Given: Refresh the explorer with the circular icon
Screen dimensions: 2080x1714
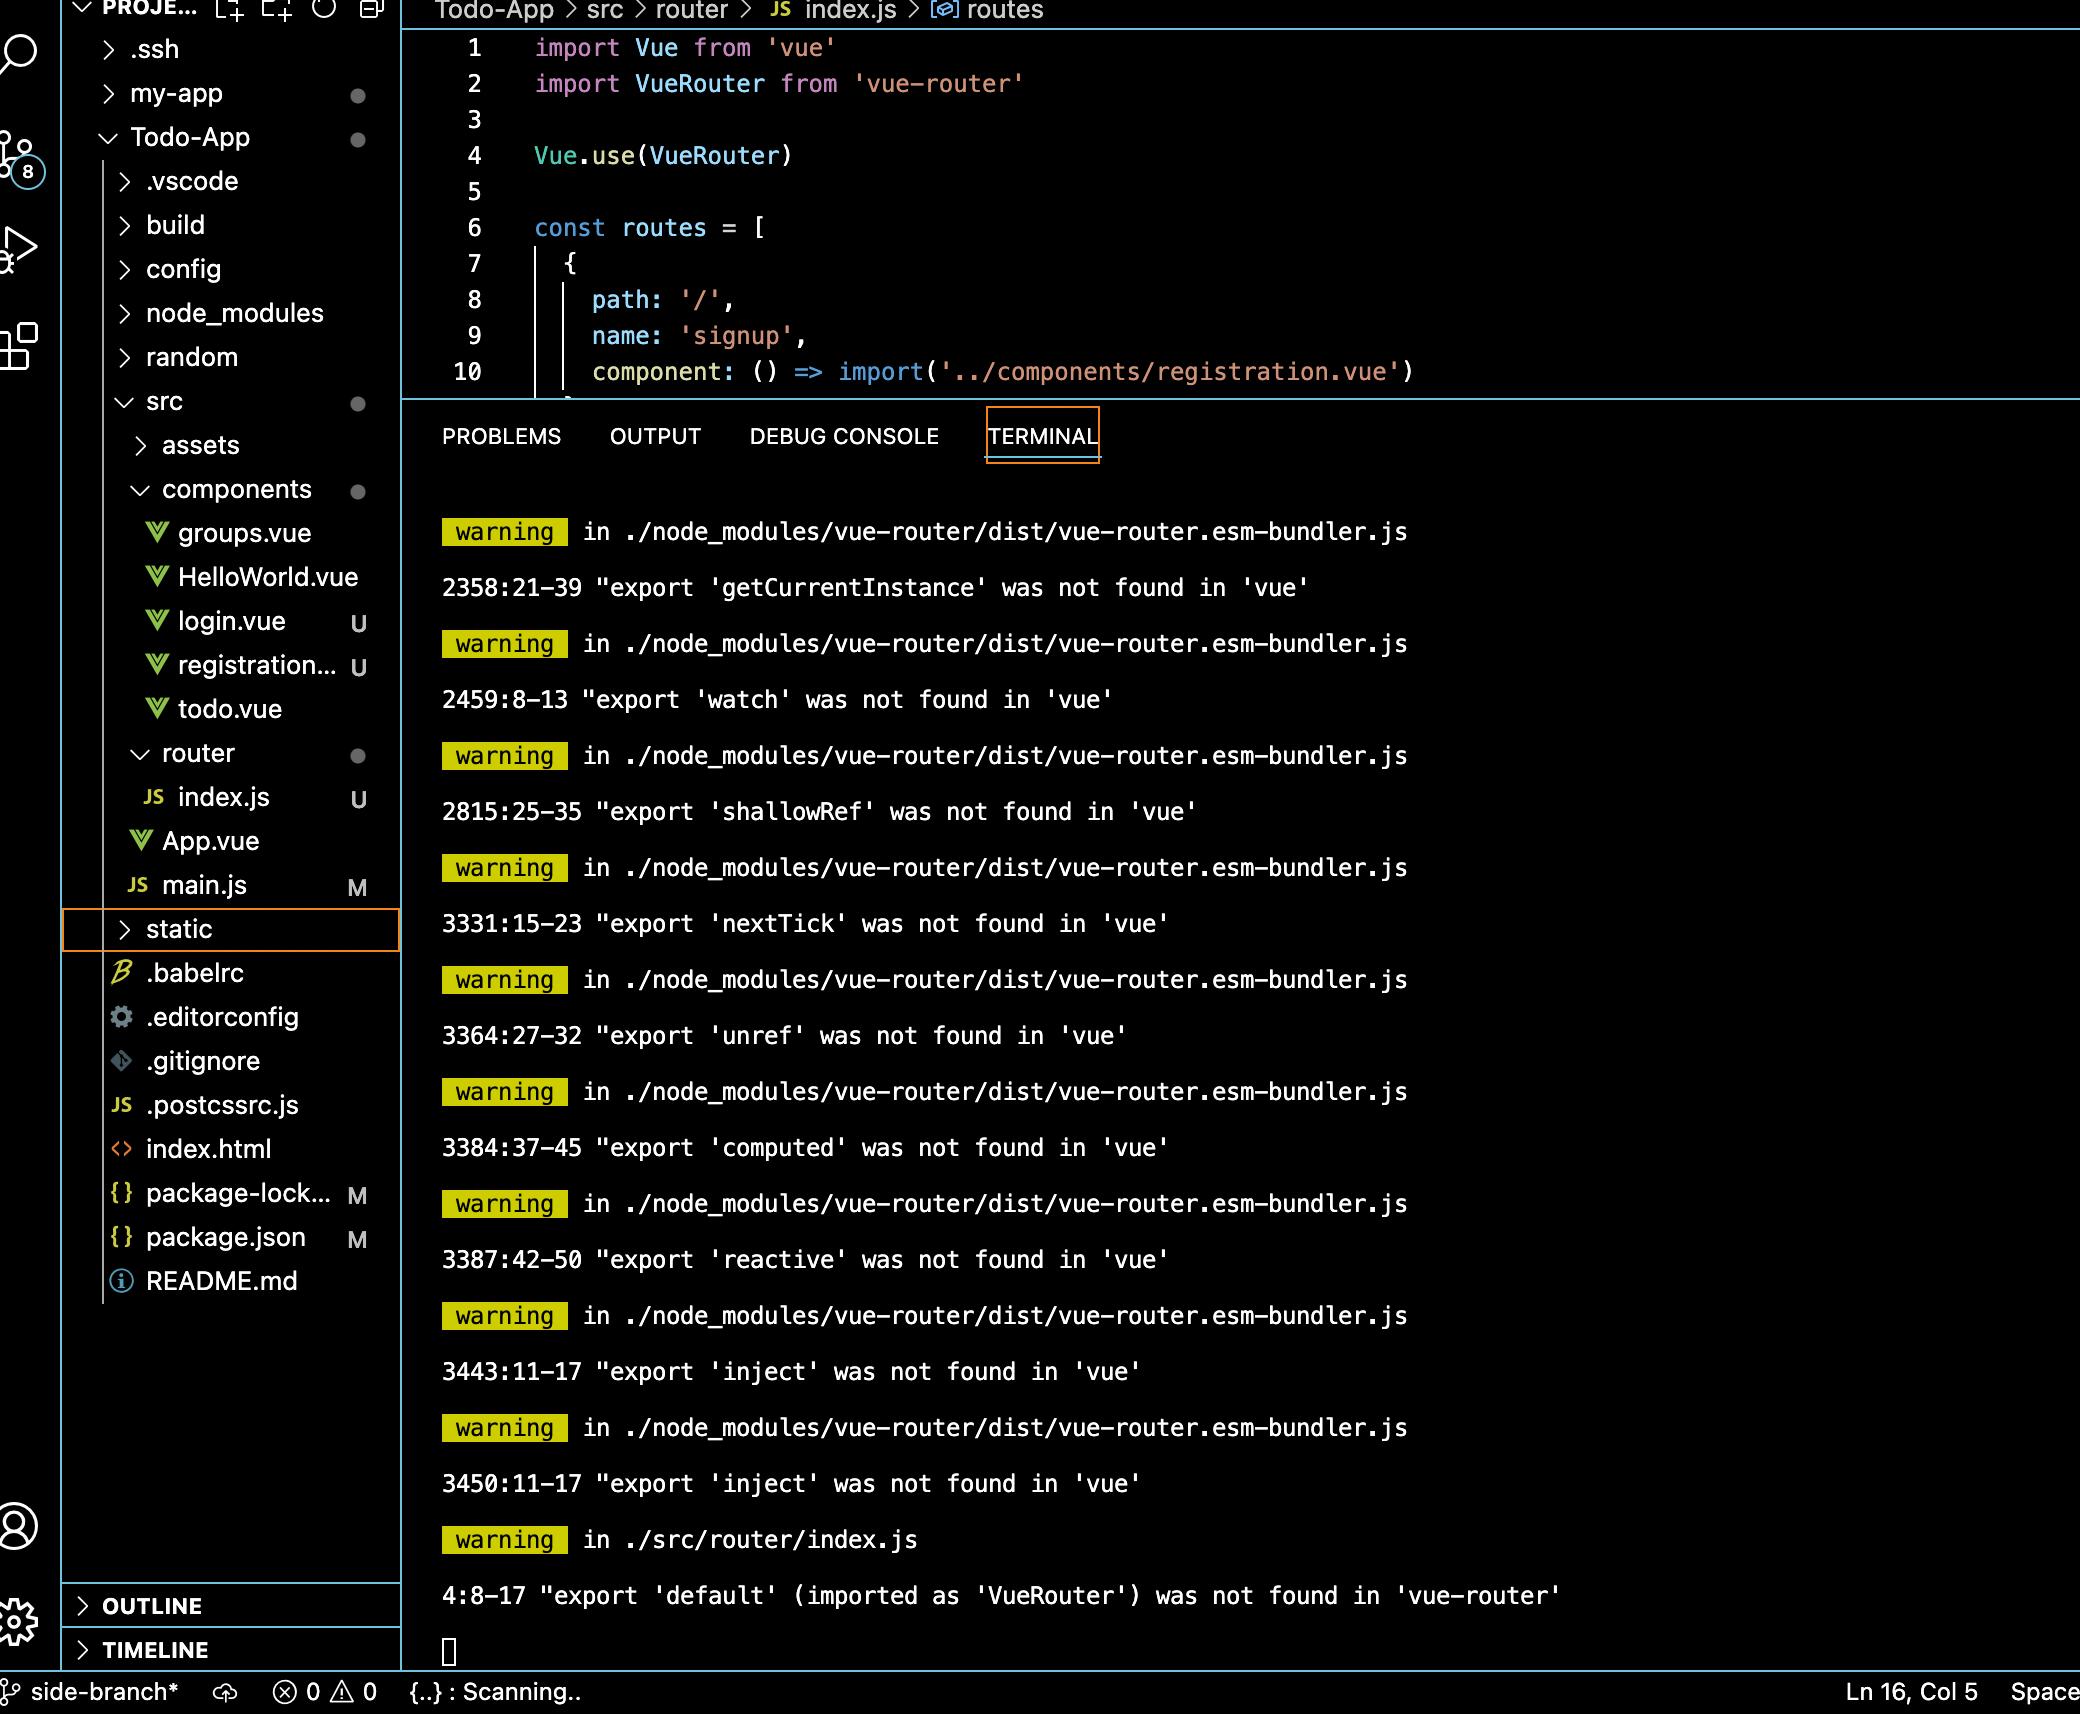Looking at the screenshot, I should (324, 9).
